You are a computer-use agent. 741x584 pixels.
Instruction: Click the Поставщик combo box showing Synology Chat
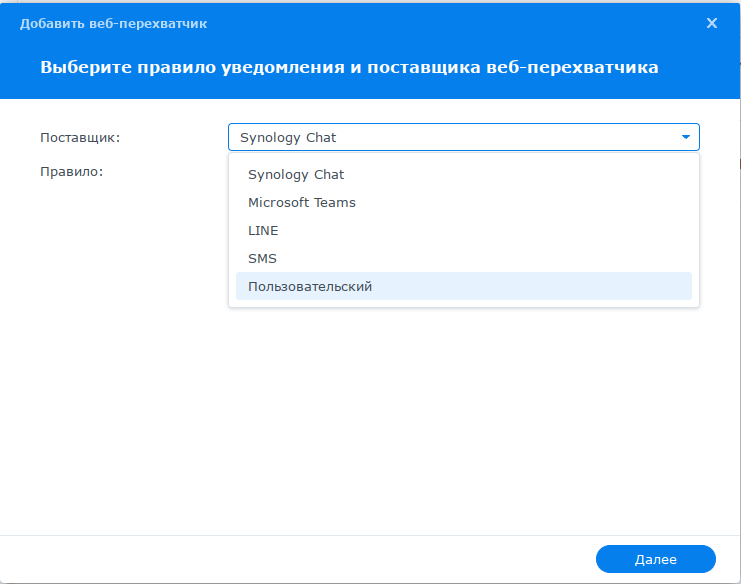[464, 137]
